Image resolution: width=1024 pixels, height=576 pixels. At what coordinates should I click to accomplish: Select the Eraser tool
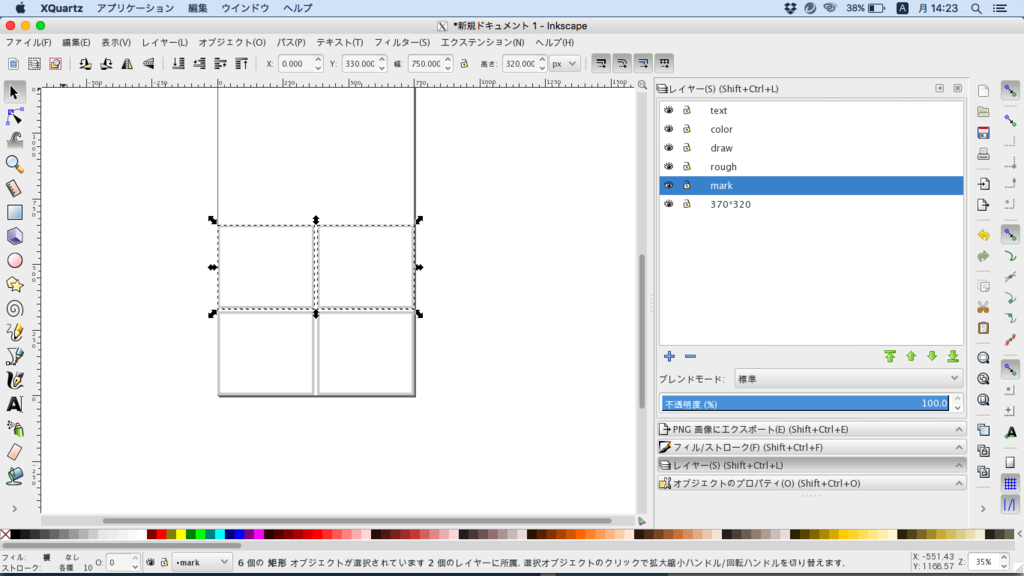(x=14, y=452)
